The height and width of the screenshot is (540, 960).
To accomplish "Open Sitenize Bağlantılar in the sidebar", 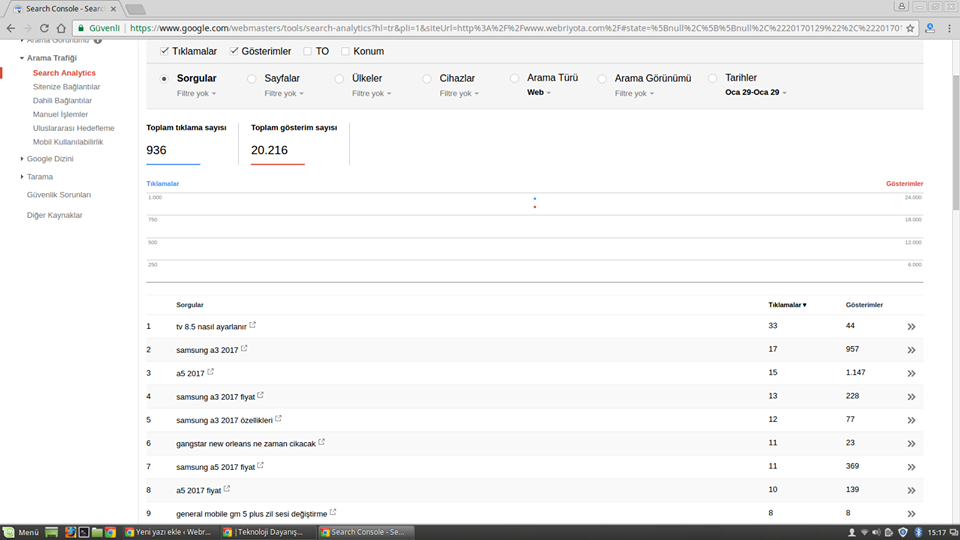I will [66, 87].
